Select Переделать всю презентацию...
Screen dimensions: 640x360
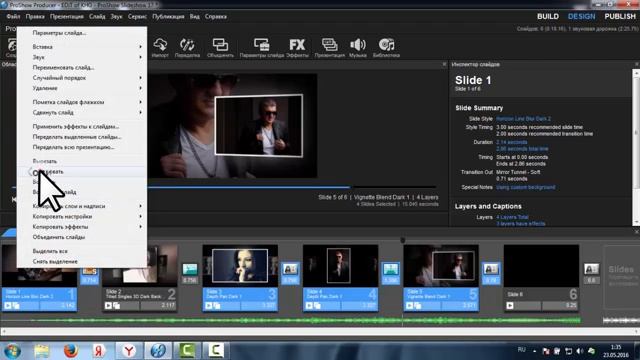click(x=82, y=147)
